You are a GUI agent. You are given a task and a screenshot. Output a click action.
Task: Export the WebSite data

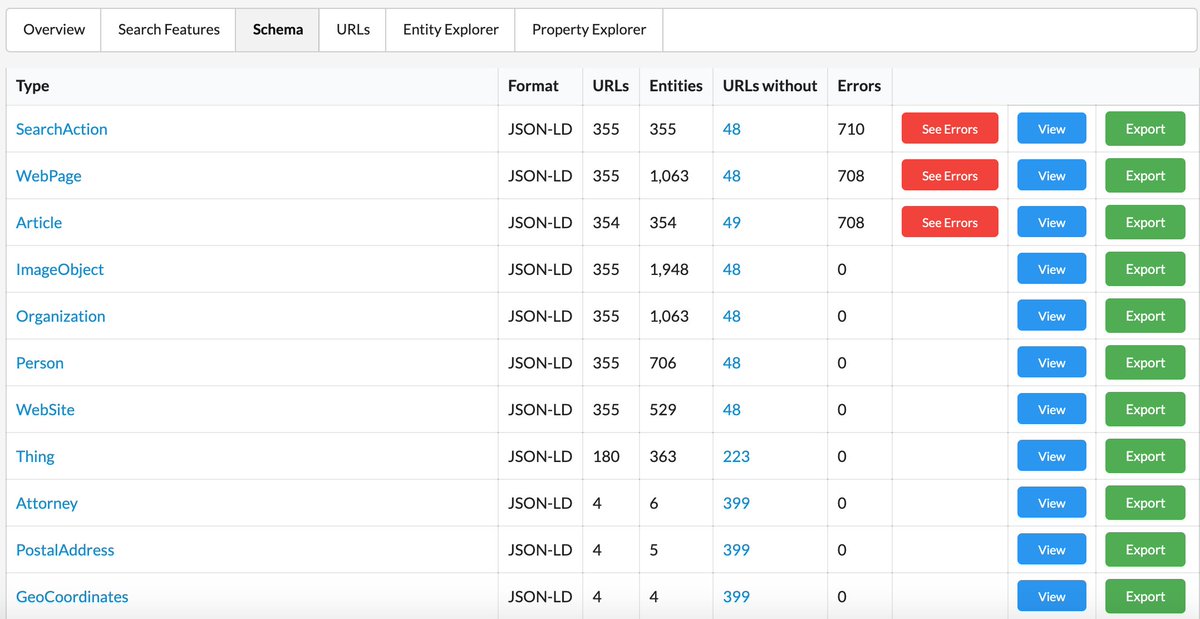[1145, 409]
